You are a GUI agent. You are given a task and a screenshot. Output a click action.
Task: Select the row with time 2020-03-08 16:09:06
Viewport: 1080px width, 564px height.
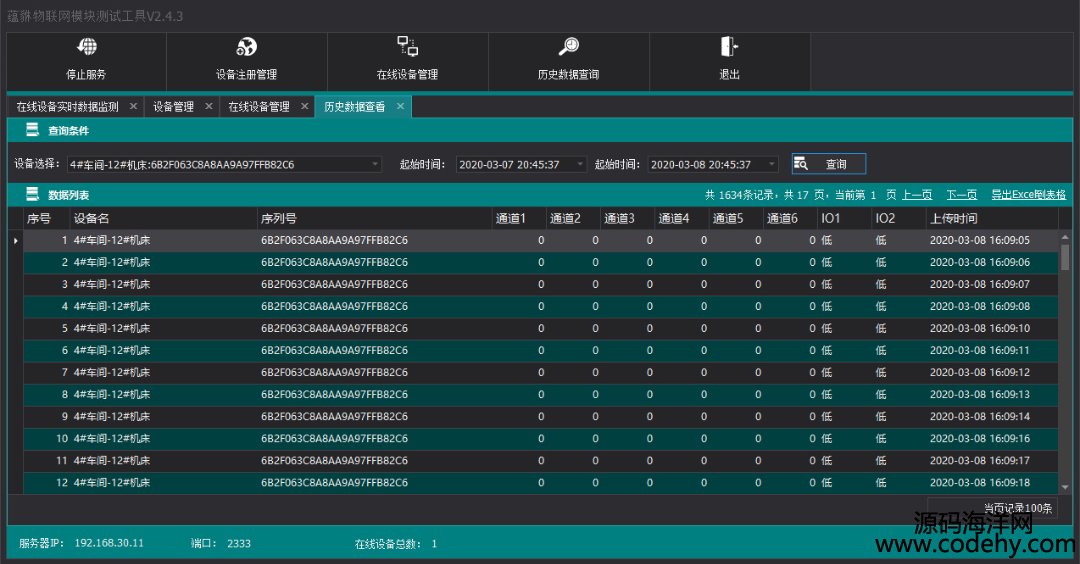541,262
